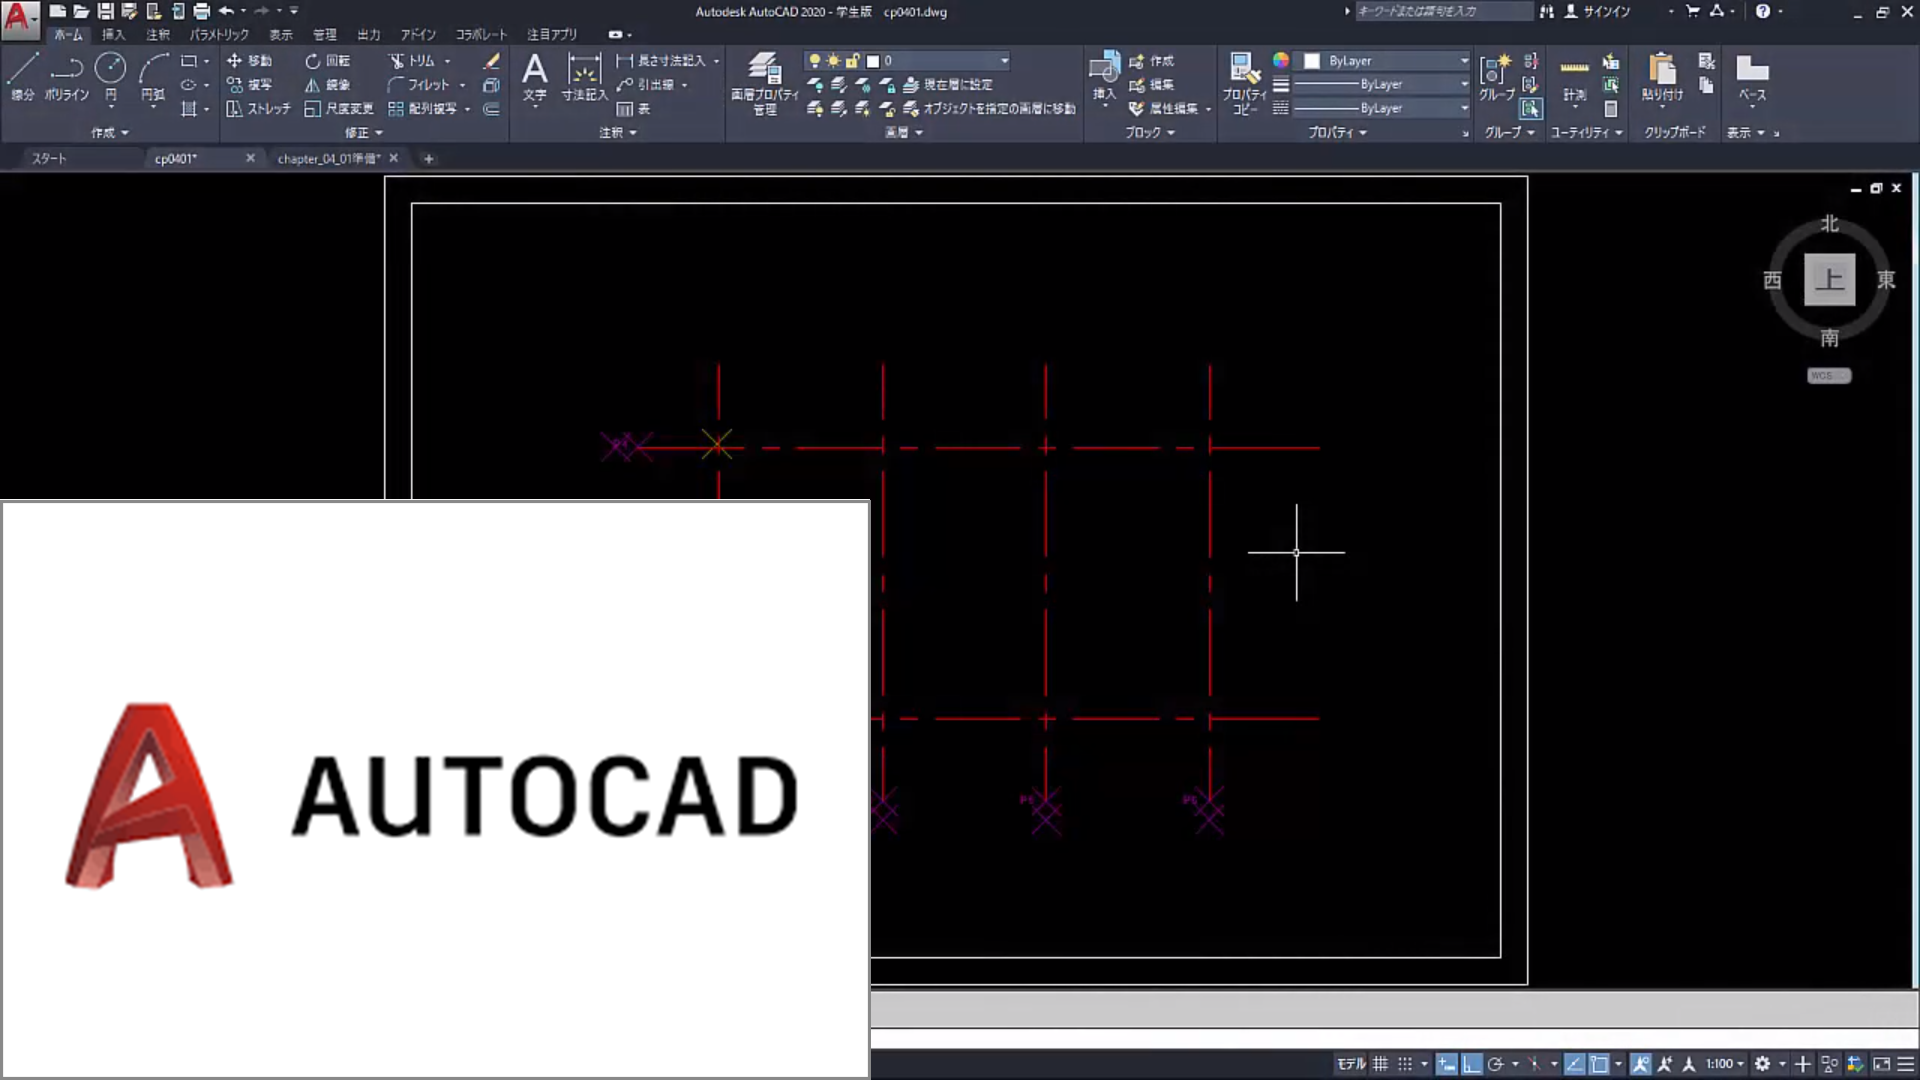Click the Undo arrow in quick access toolbar
Screen dimensions: 1920x1080
click(x=226, y=11)
